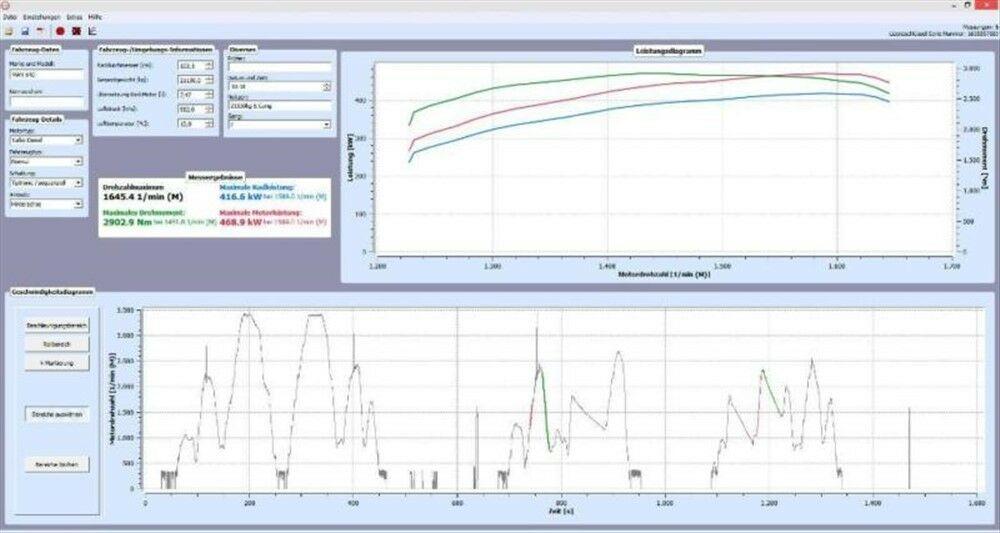Expand the Gang dropdown
The width and height of the screenshot is (1000, 533).
326,125
